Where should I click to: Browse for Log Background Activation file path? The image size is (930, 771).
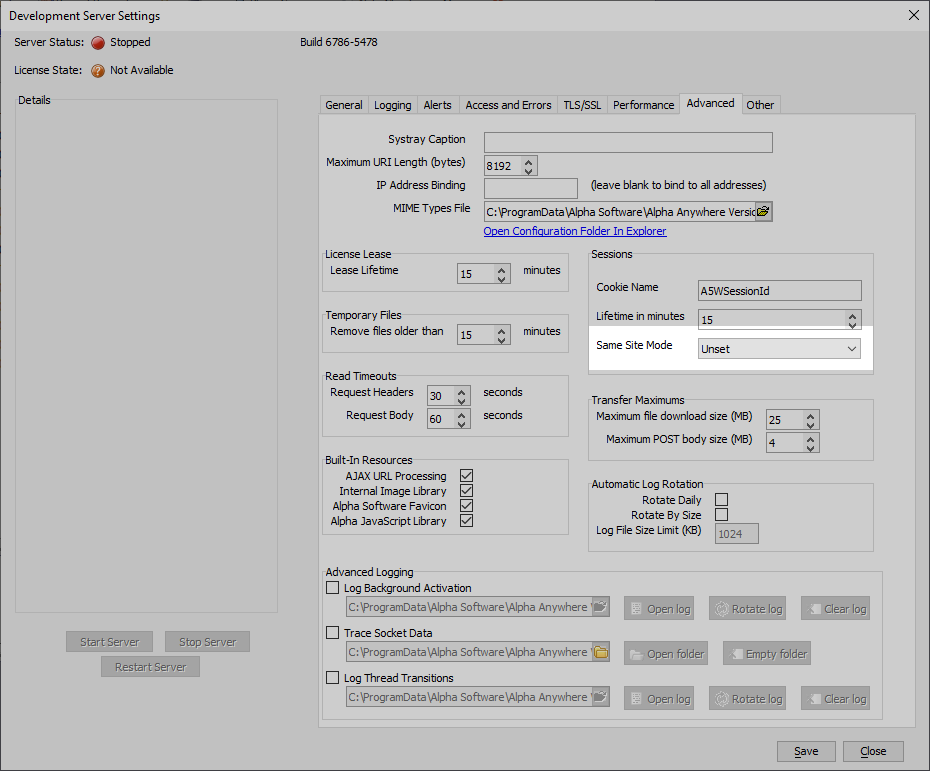pos(600,607)
